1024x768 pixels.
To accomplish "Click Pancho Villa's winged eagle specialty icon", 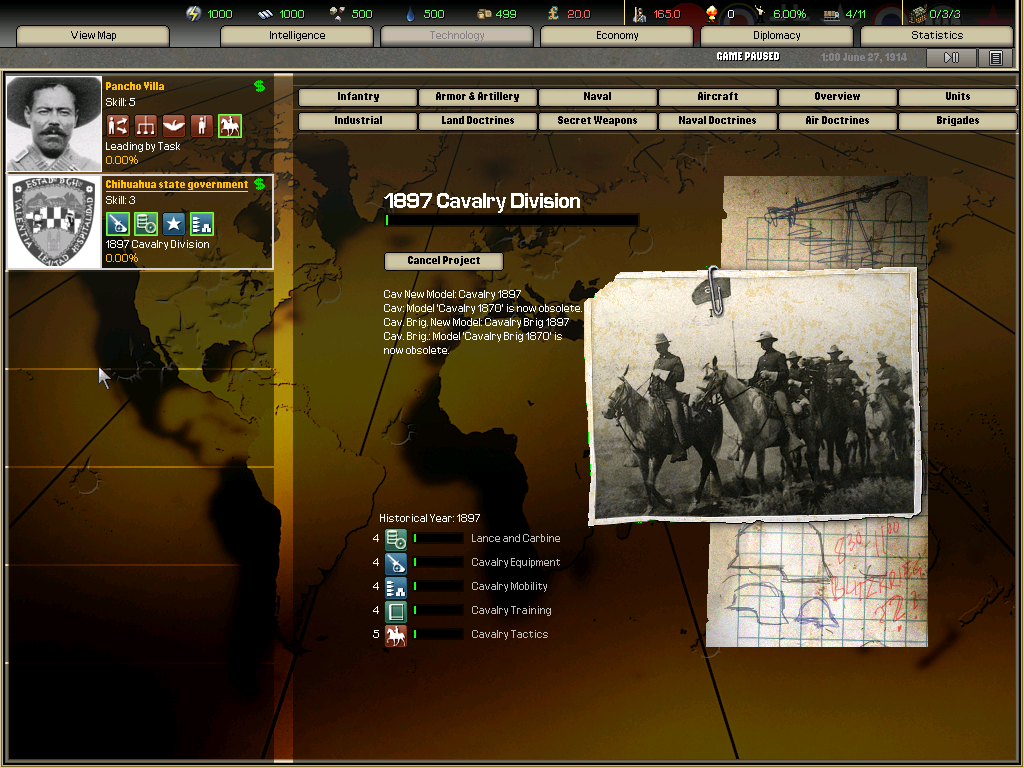I will (x=174, y=125).
